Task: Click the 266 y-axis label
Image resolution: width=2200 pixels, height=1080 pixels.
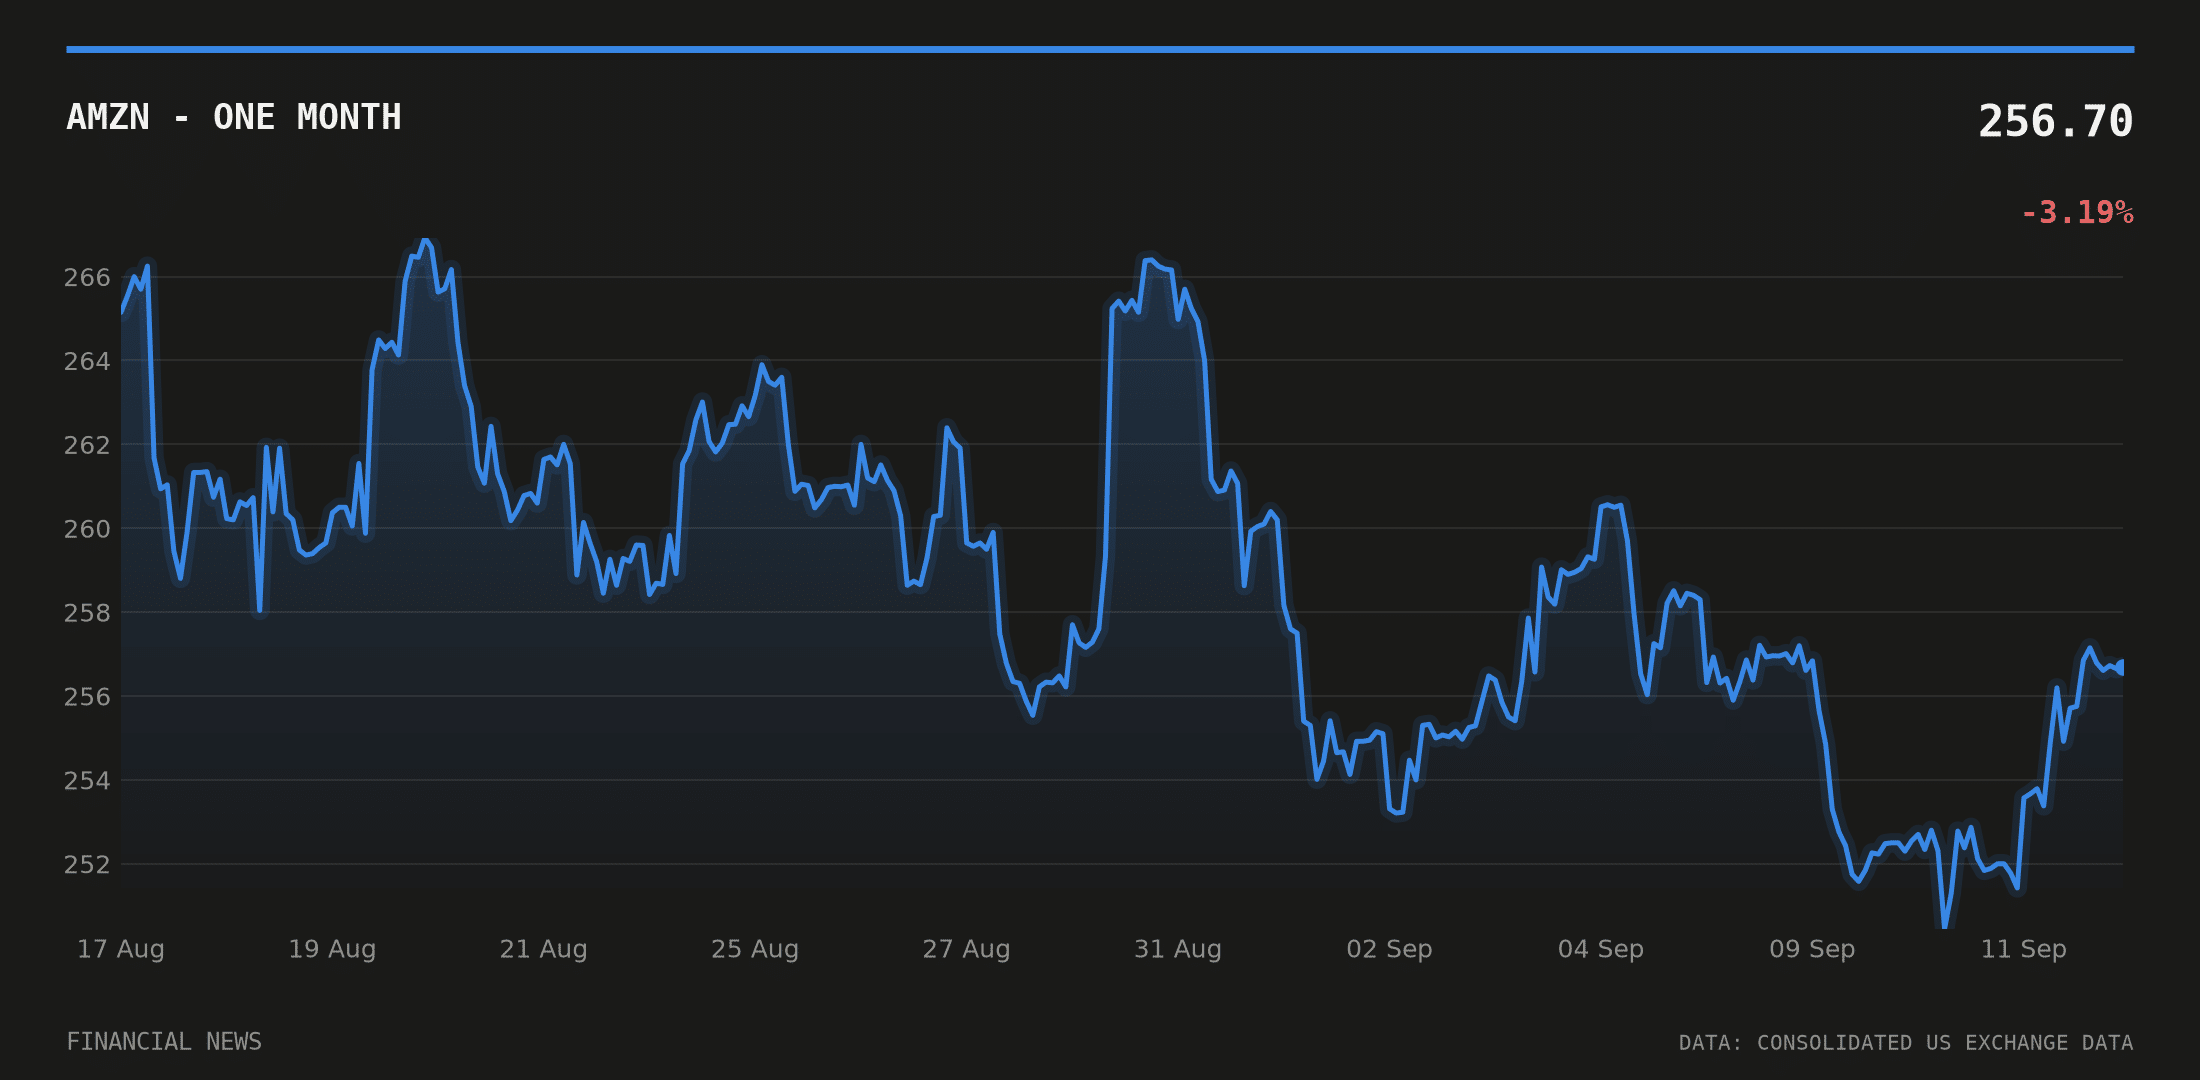Action: pos(87,277)
